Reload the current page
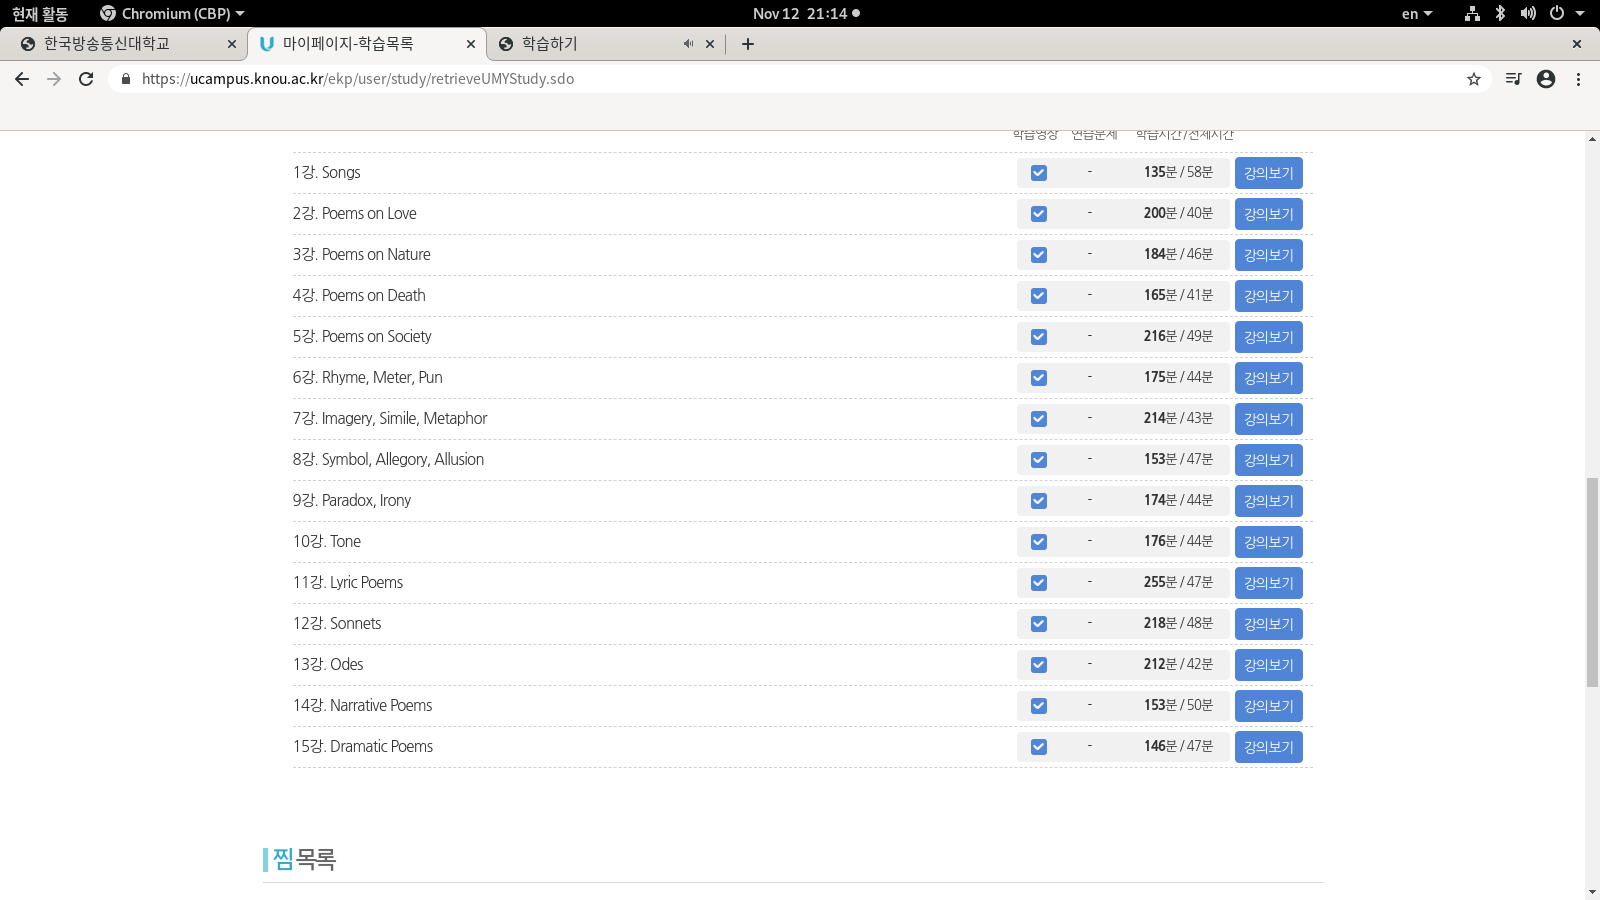Image resolution: width=1600 pixels, height=900 pixels. 86,79
